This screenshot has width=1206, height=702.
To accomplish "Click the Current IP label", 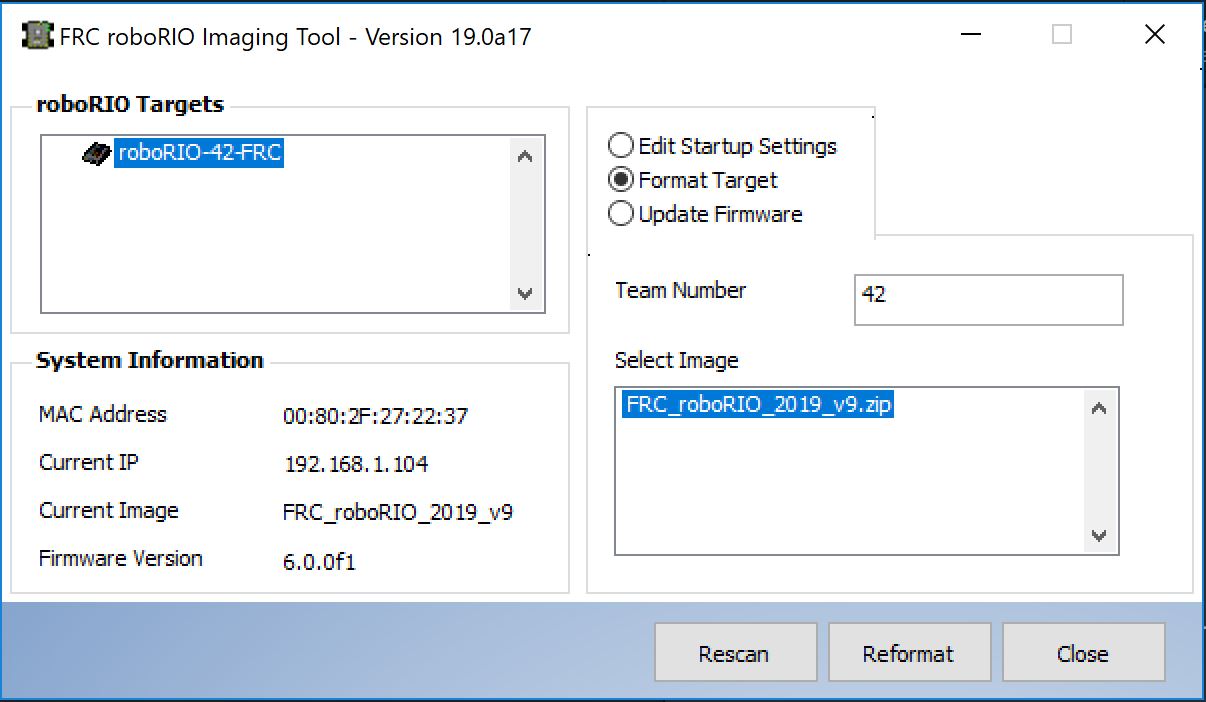I will click(x=89, y=462).
